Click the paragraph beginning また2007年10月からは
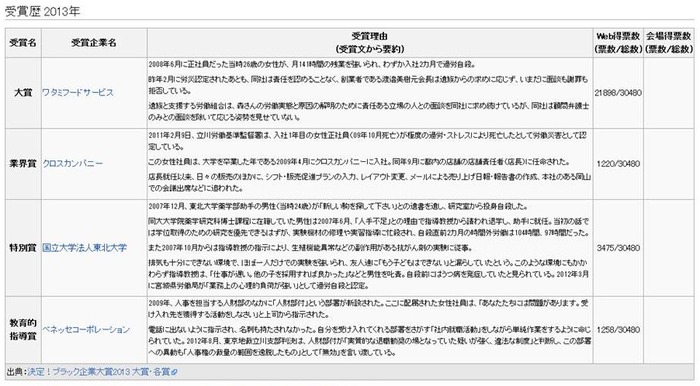Viewport: 700px width, 386px height. 310,248
